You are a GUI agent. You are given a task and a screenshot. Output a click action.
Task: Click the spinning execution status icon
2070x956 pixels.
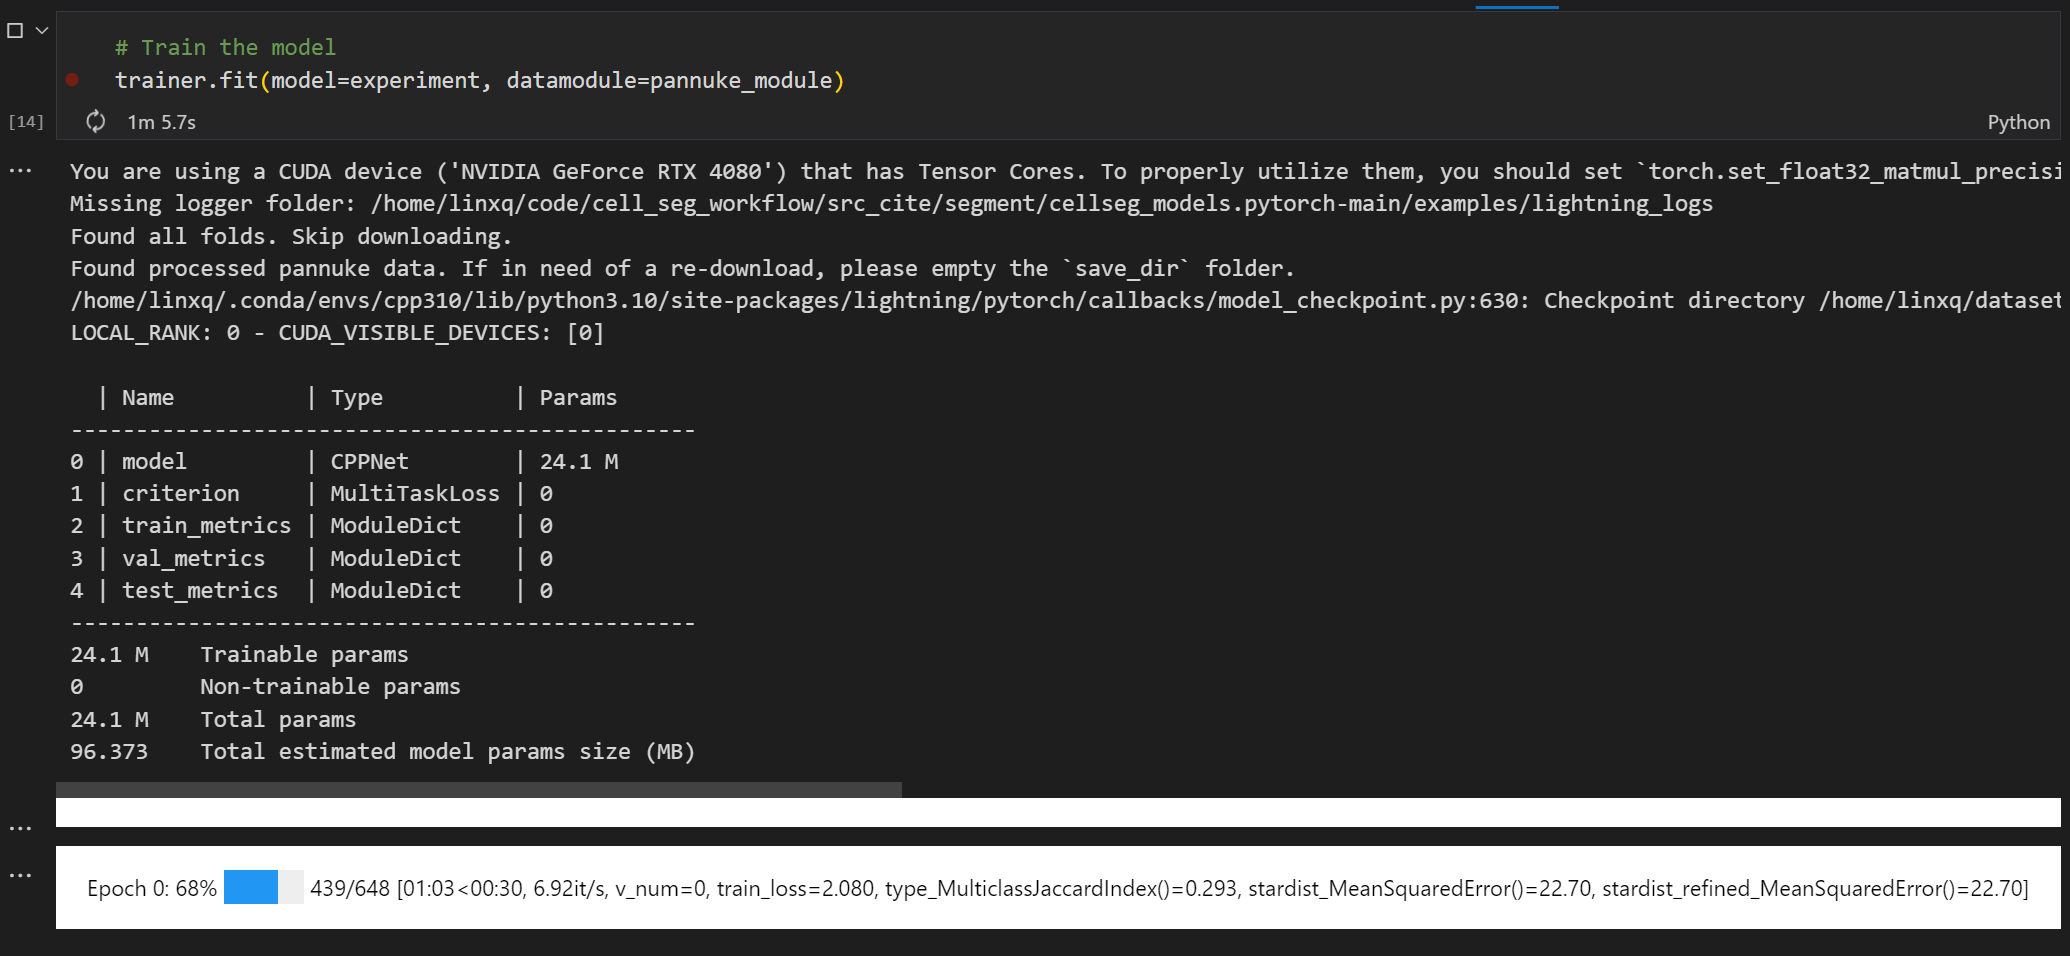[96, 121]
